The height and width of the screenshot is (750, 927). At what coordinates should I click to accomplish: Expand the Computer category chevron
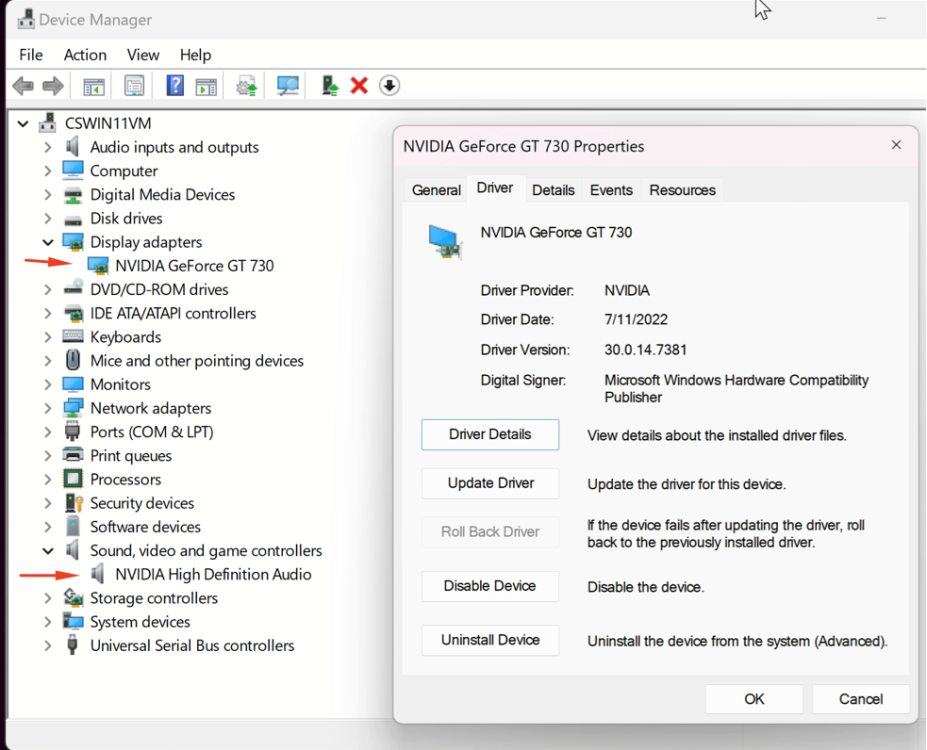[48, 171]
